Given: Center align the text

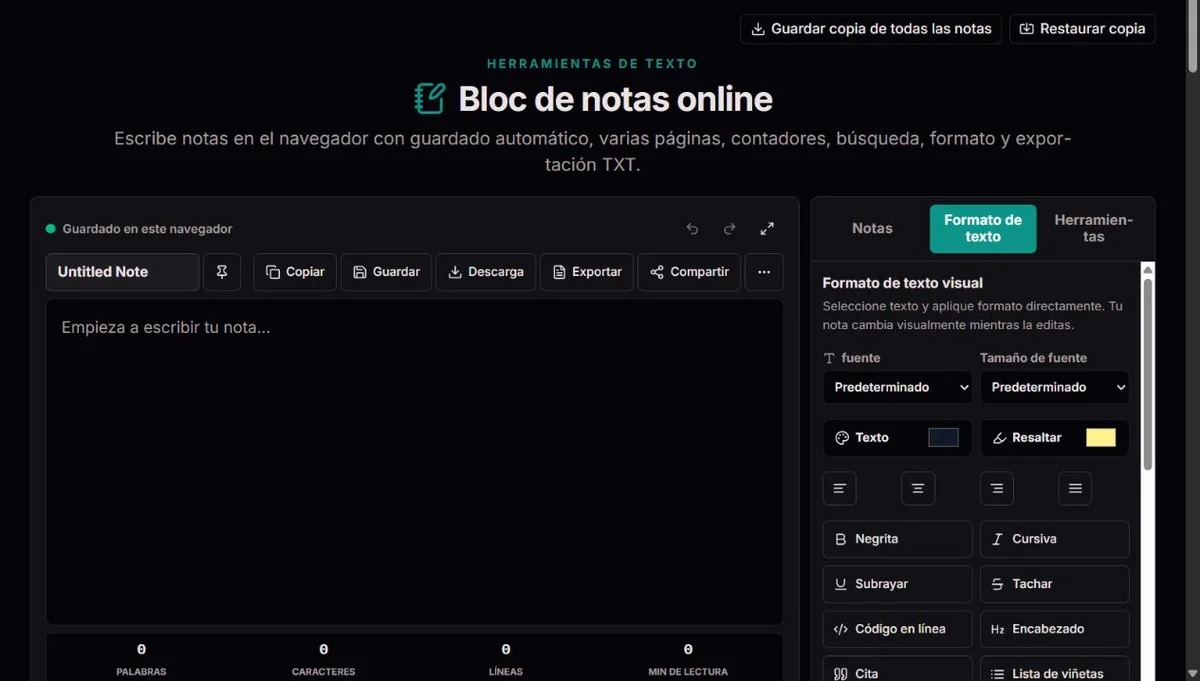Looking at the screenshot, I should pyautogui.click(x=918, y=488).
